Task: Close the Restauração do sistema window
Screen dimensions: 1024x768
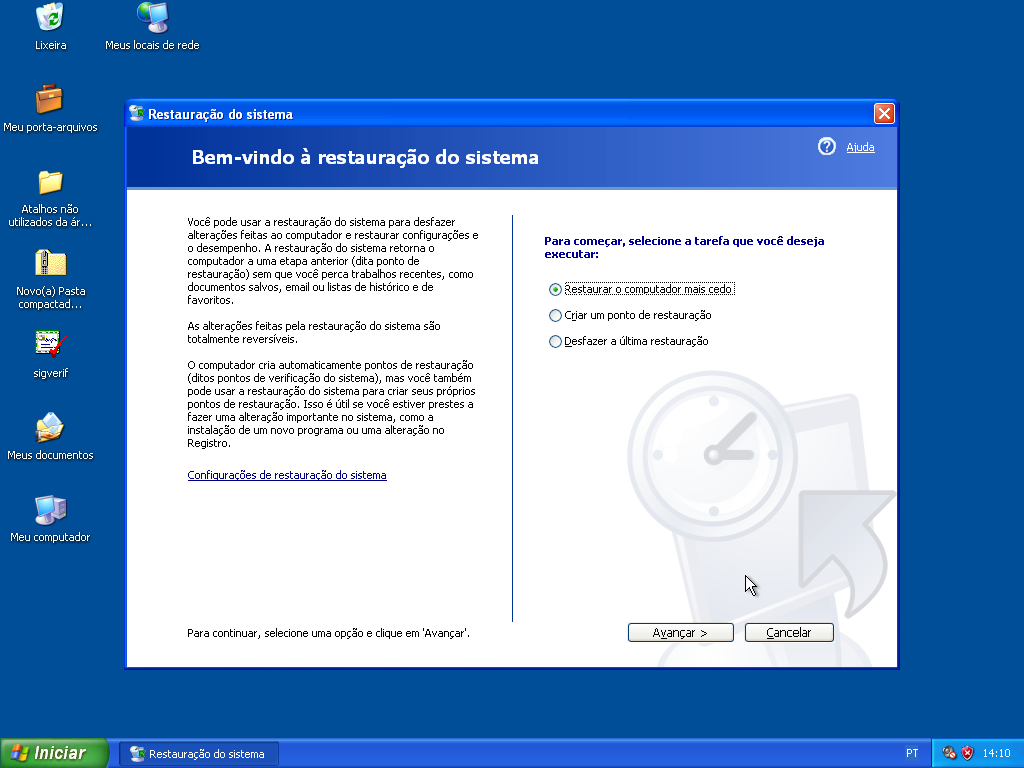Action: pos(884,114)
